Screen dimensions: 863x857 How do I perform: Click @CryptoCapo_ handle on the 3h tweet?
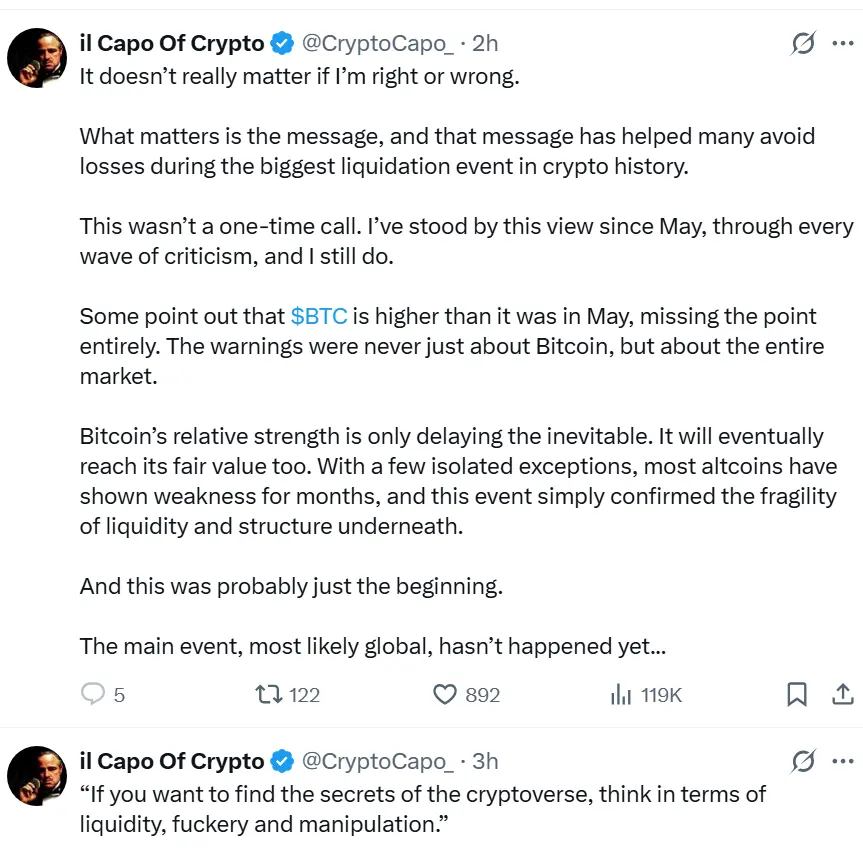[378, 762]
